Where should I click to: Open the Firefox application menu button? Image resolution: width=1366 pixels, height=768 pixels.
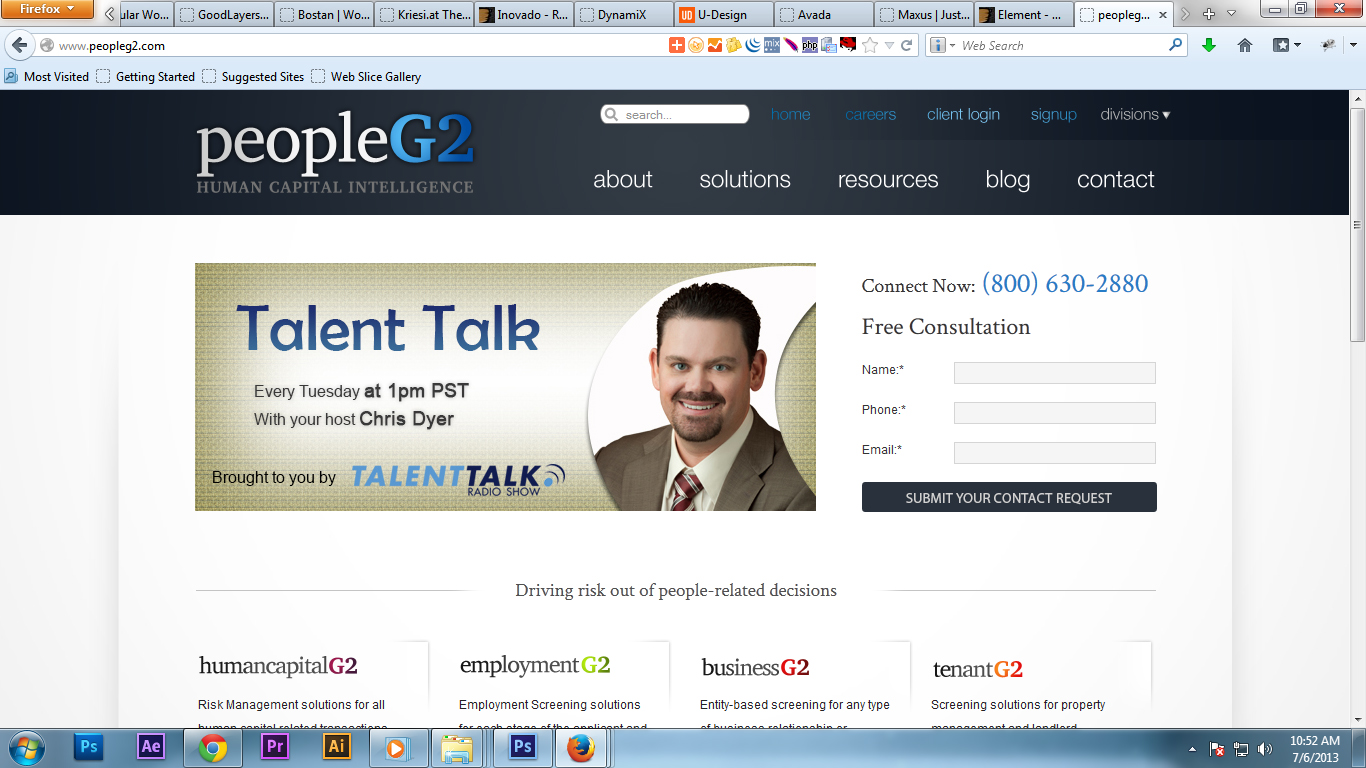pyautogui.click(x=49, y=10)
